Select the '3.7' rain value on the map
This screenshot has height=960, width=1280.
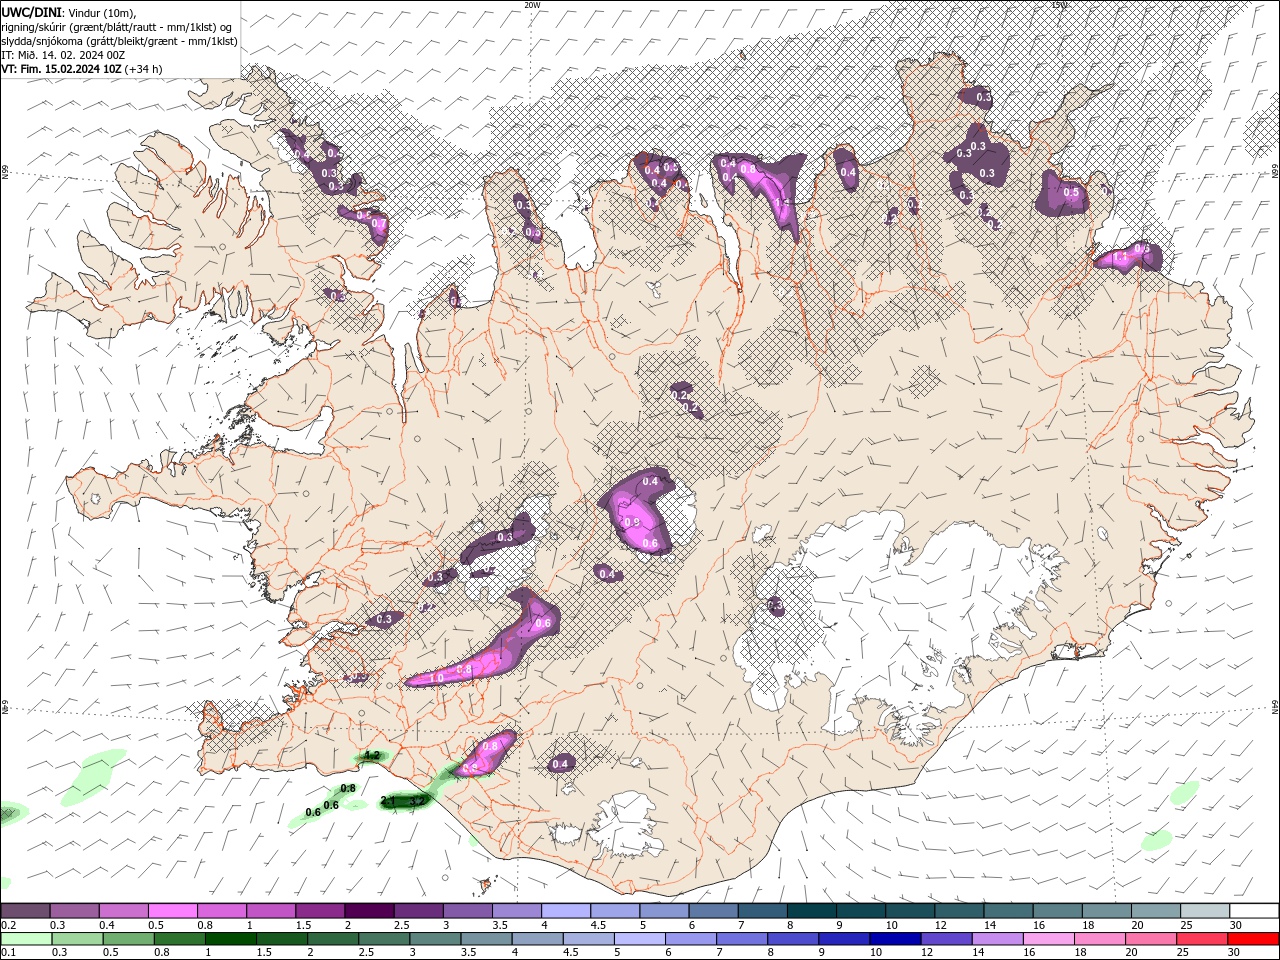[x=418, y=801]
